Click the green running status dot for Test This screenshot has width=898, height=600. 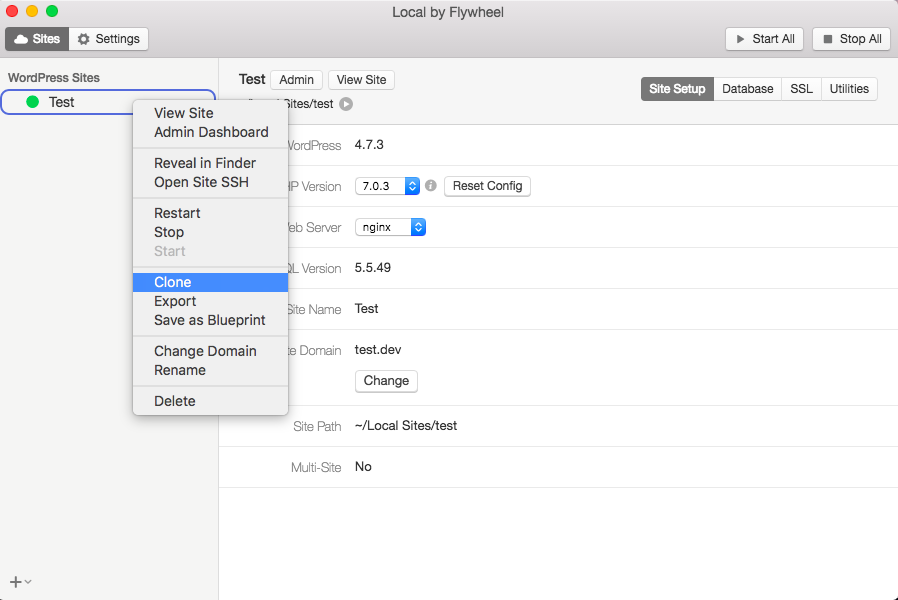[33, 102]
